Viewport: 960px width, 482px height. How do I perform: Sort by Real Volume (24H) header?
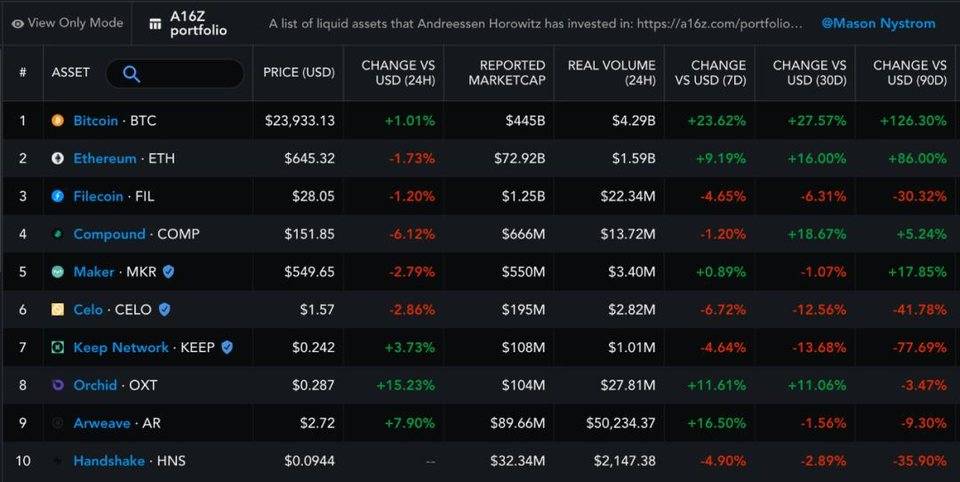(x=611, y=72)
